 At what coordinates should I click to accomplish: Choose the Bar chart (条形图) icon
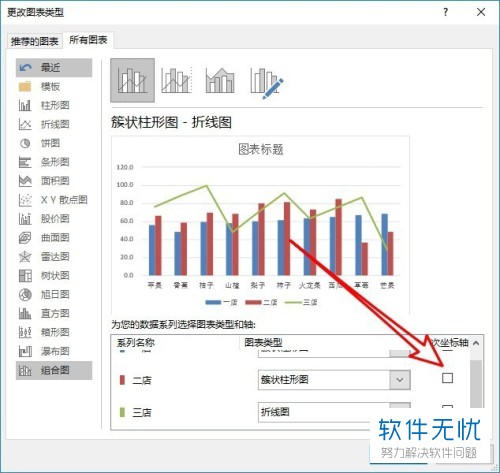(25, 162)
